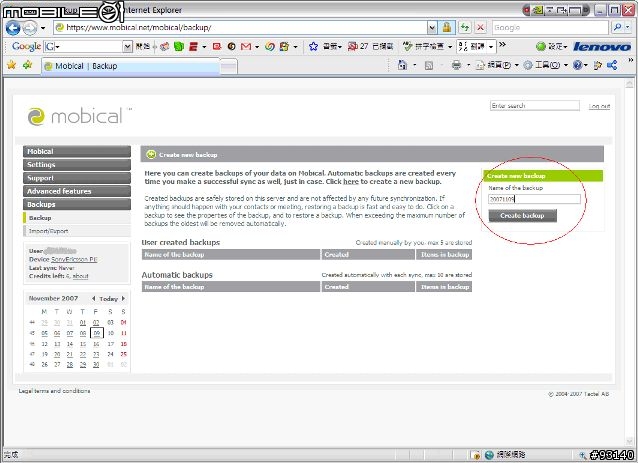
Task: Click the blue share-style icon at the end of the command bar
Action: [612, 65]
